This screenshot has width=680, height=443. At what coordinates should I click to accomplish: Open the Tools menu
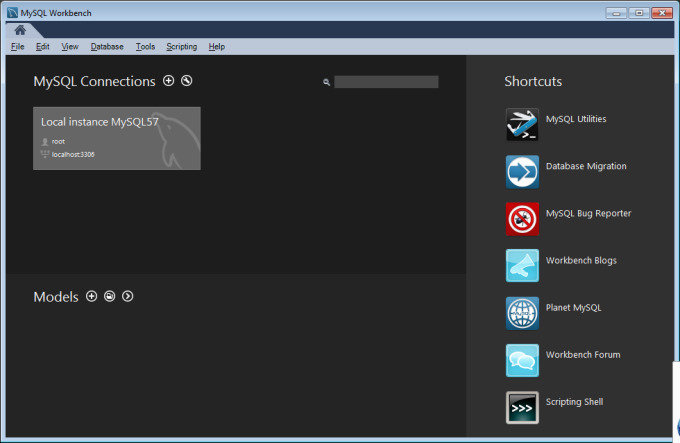[x=145, y=46]
